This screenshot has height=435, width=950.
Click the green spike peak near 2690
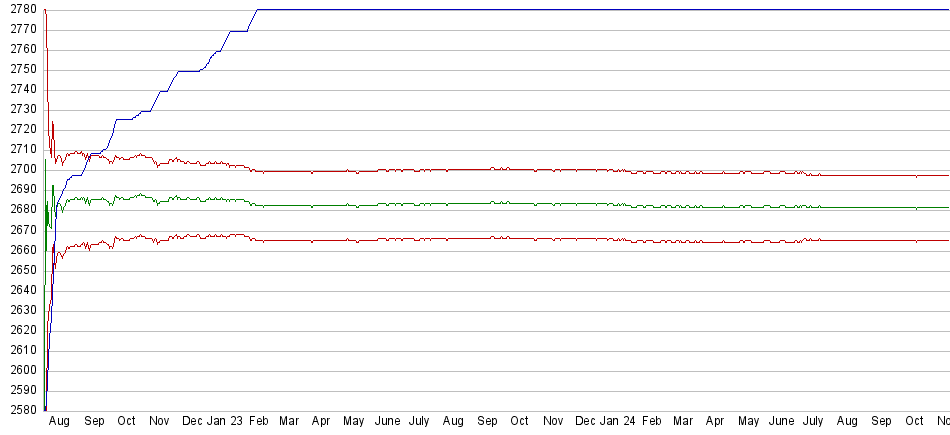(x=52, y=187)
